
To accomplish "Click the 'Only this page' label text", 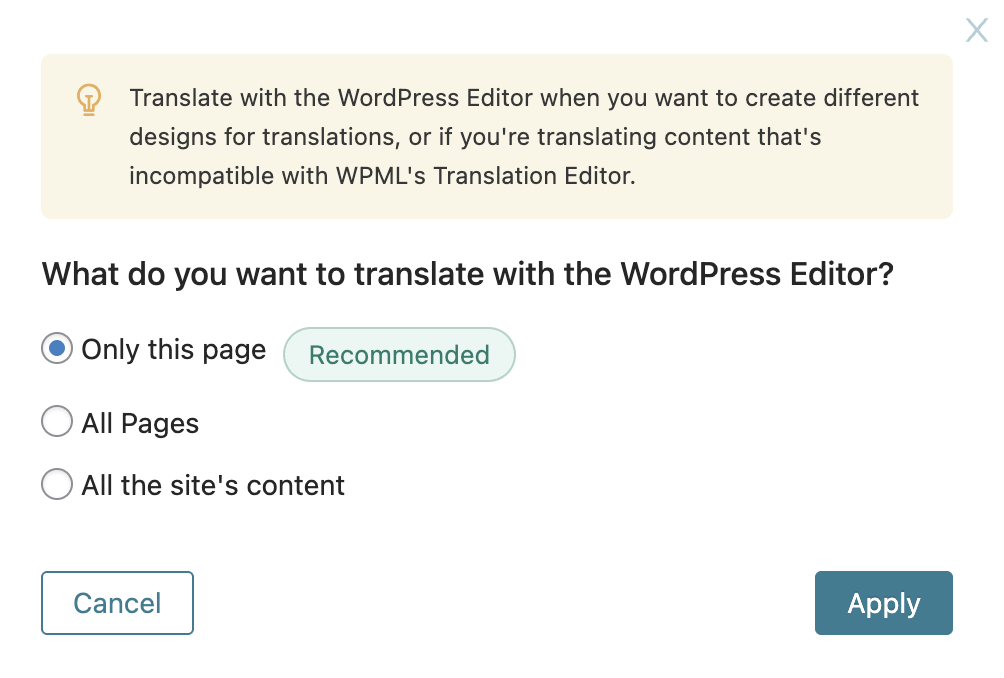I will coord(174,350).
